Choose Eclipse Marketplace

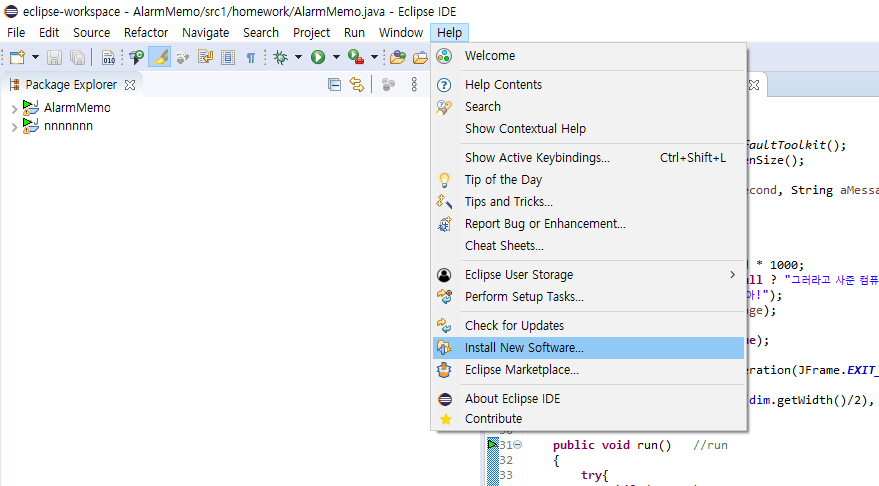coord(589,370)
